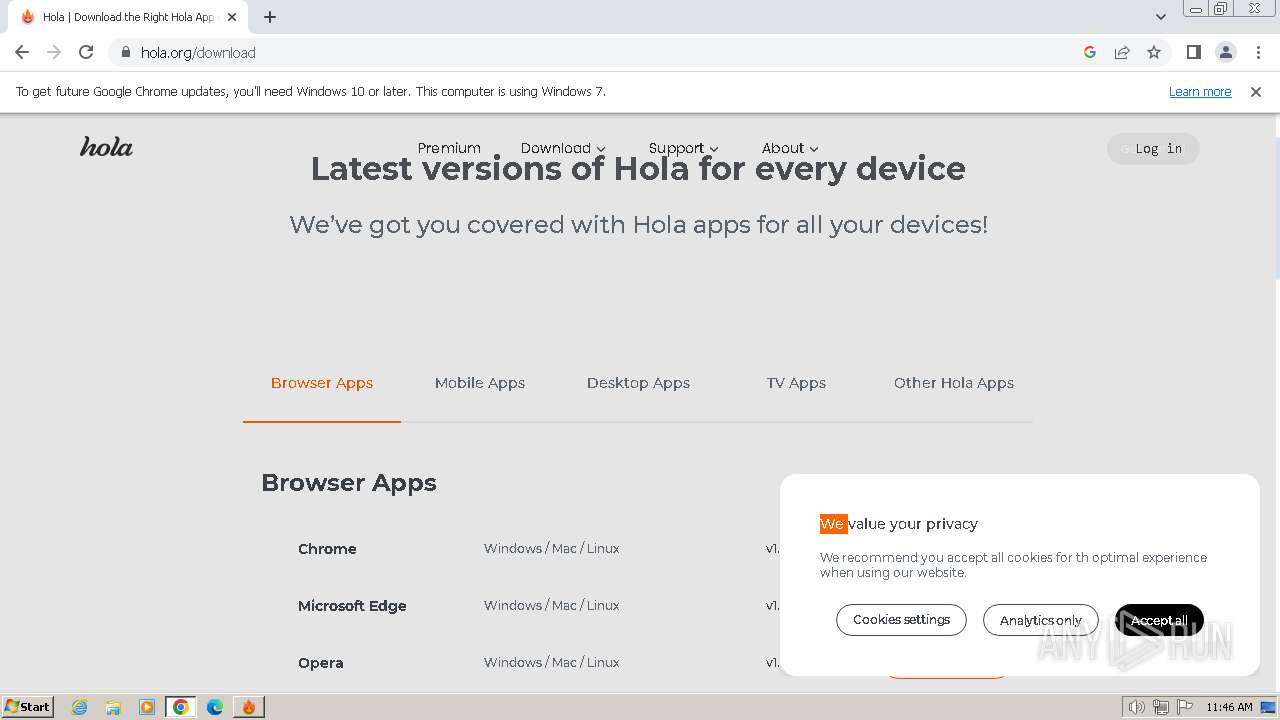
Task: Open Microsoft Edge from the taskbar
Action: [x=215, y=707]
